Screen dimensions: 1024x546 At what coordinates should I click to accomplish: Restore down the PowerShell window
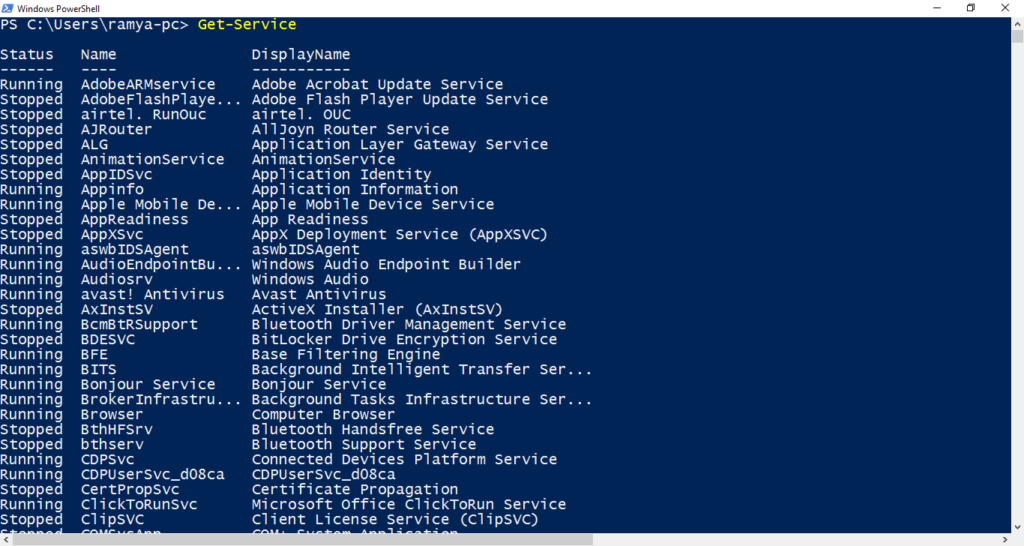[x=970, y=8]
